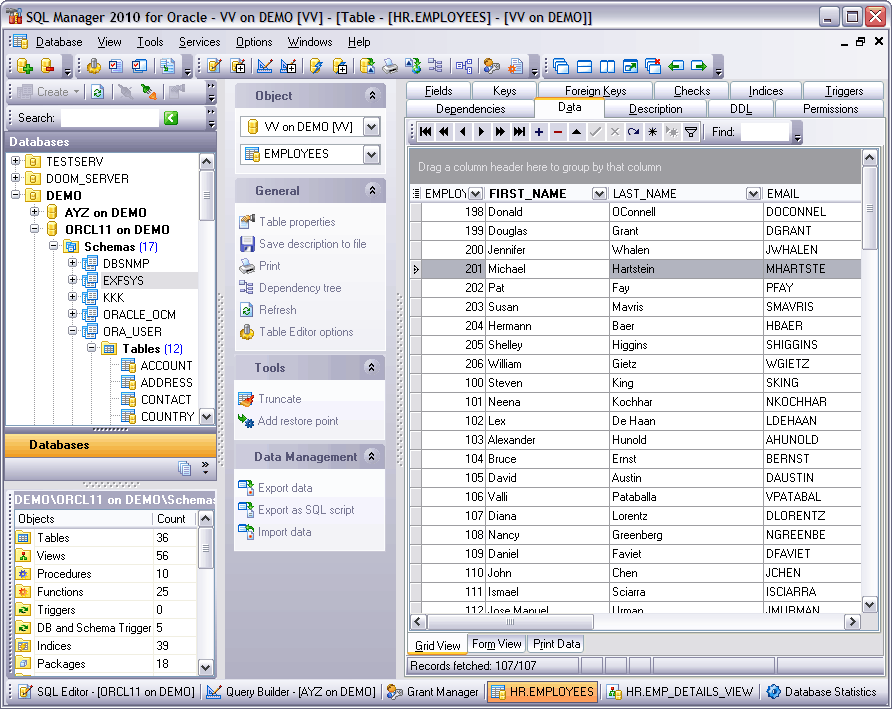Click the Table Editor options icon
892x709 pixels.
(247, 332)
